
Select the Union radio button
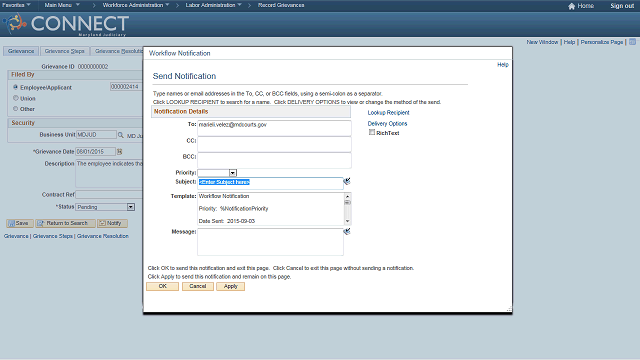tap(16, 98)
